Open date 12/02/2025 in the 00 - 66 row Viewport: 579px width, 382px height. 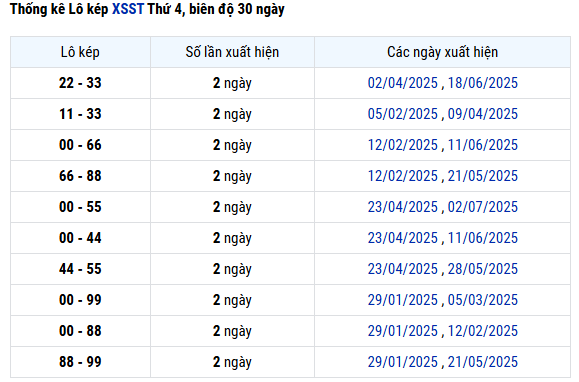pyautogui.click(x=402, y=145)
